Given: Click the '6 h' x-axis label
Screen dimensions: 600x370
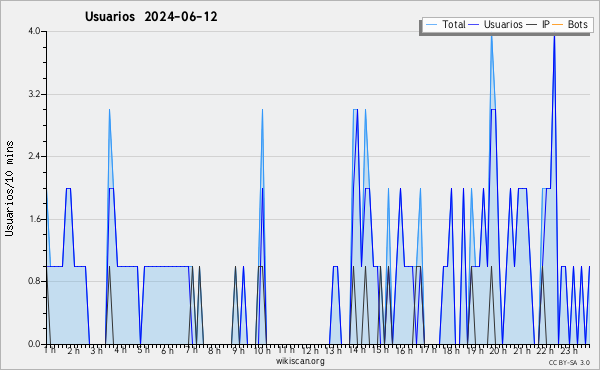Looking at the screenshot, I should point(167,350).
